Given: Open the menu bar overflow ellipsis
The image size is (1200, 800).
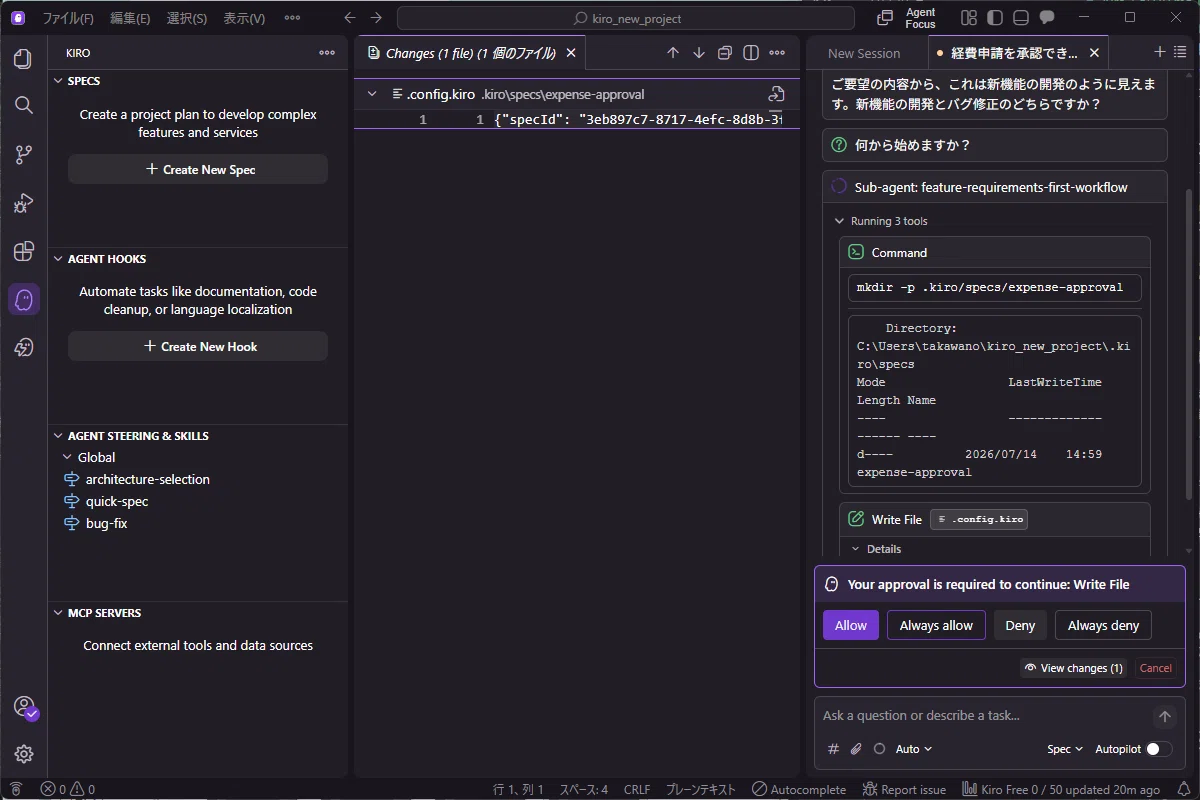Looking at the screenshot, I should (292, 18).
